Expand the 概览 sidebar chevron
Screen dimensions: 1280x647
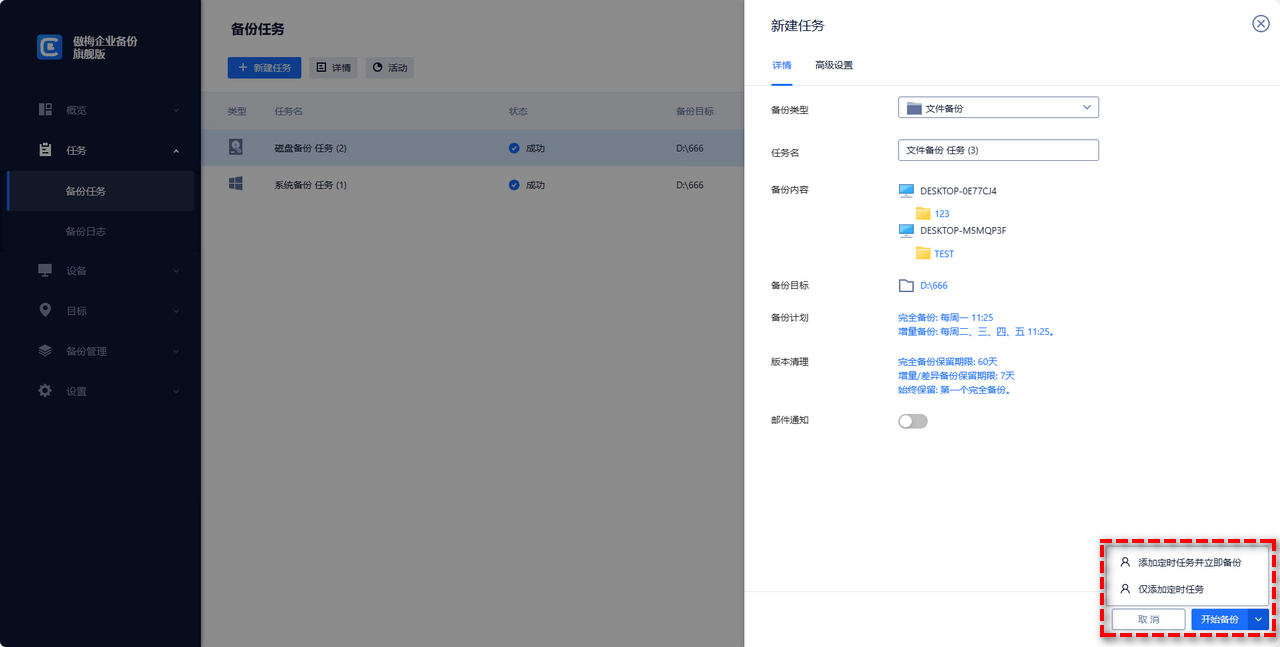tap(176, 110)
